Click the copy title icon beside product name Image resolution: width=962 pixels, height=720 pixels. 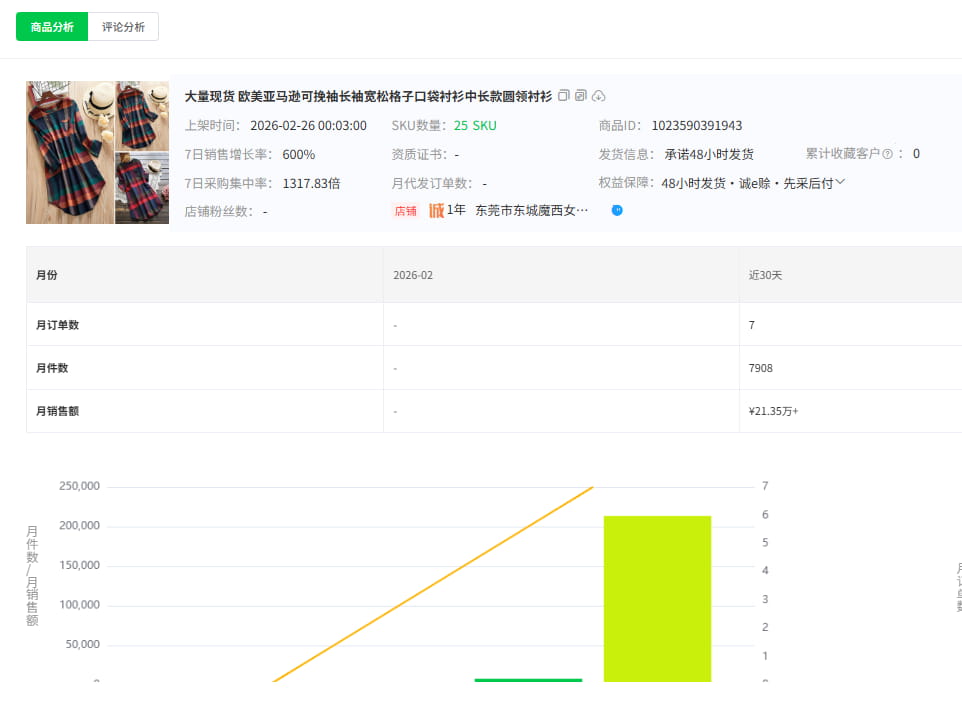[563, 95]
